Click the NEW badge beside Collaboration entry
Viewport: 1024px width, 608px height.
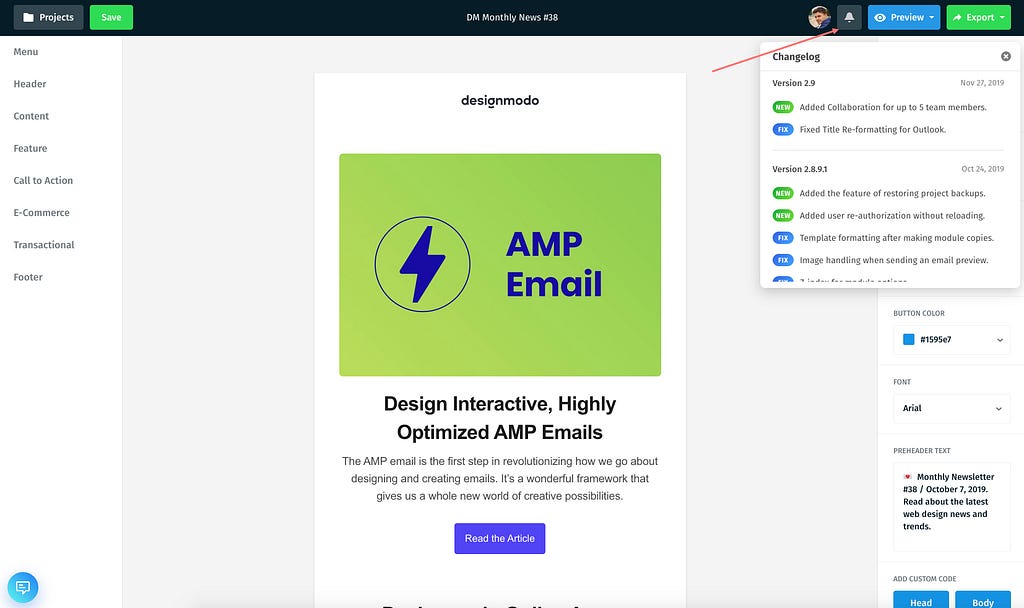(783, 107)
